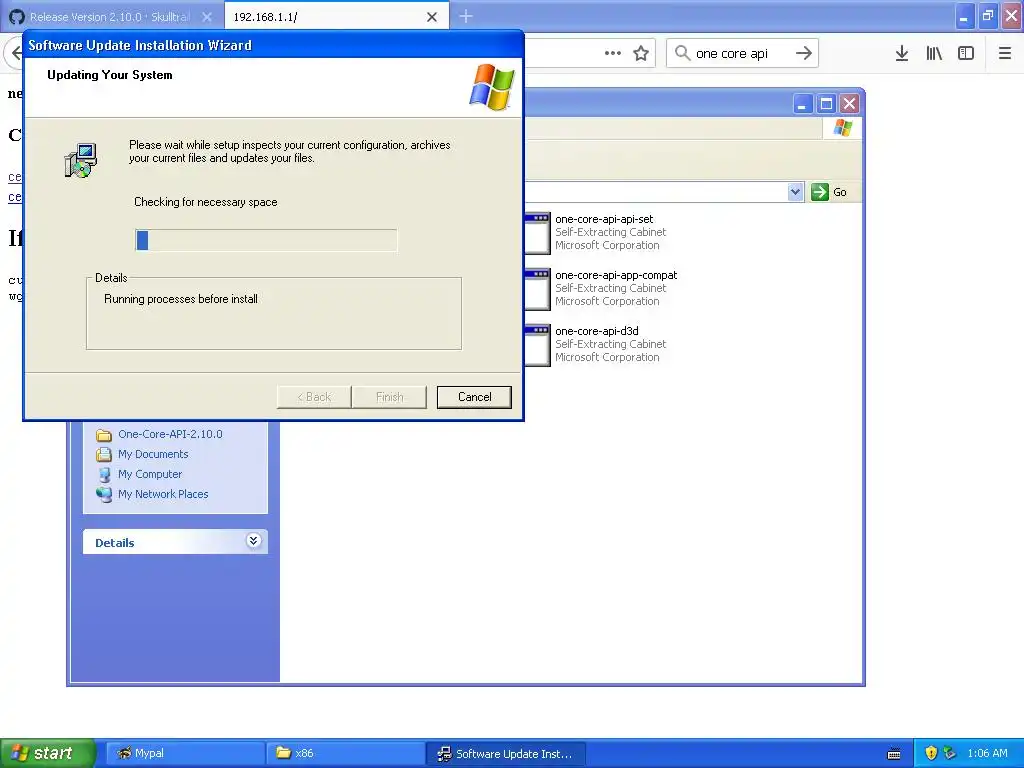Click the wizard setup computer icon
1024x768 pixels.
(81, 161)
